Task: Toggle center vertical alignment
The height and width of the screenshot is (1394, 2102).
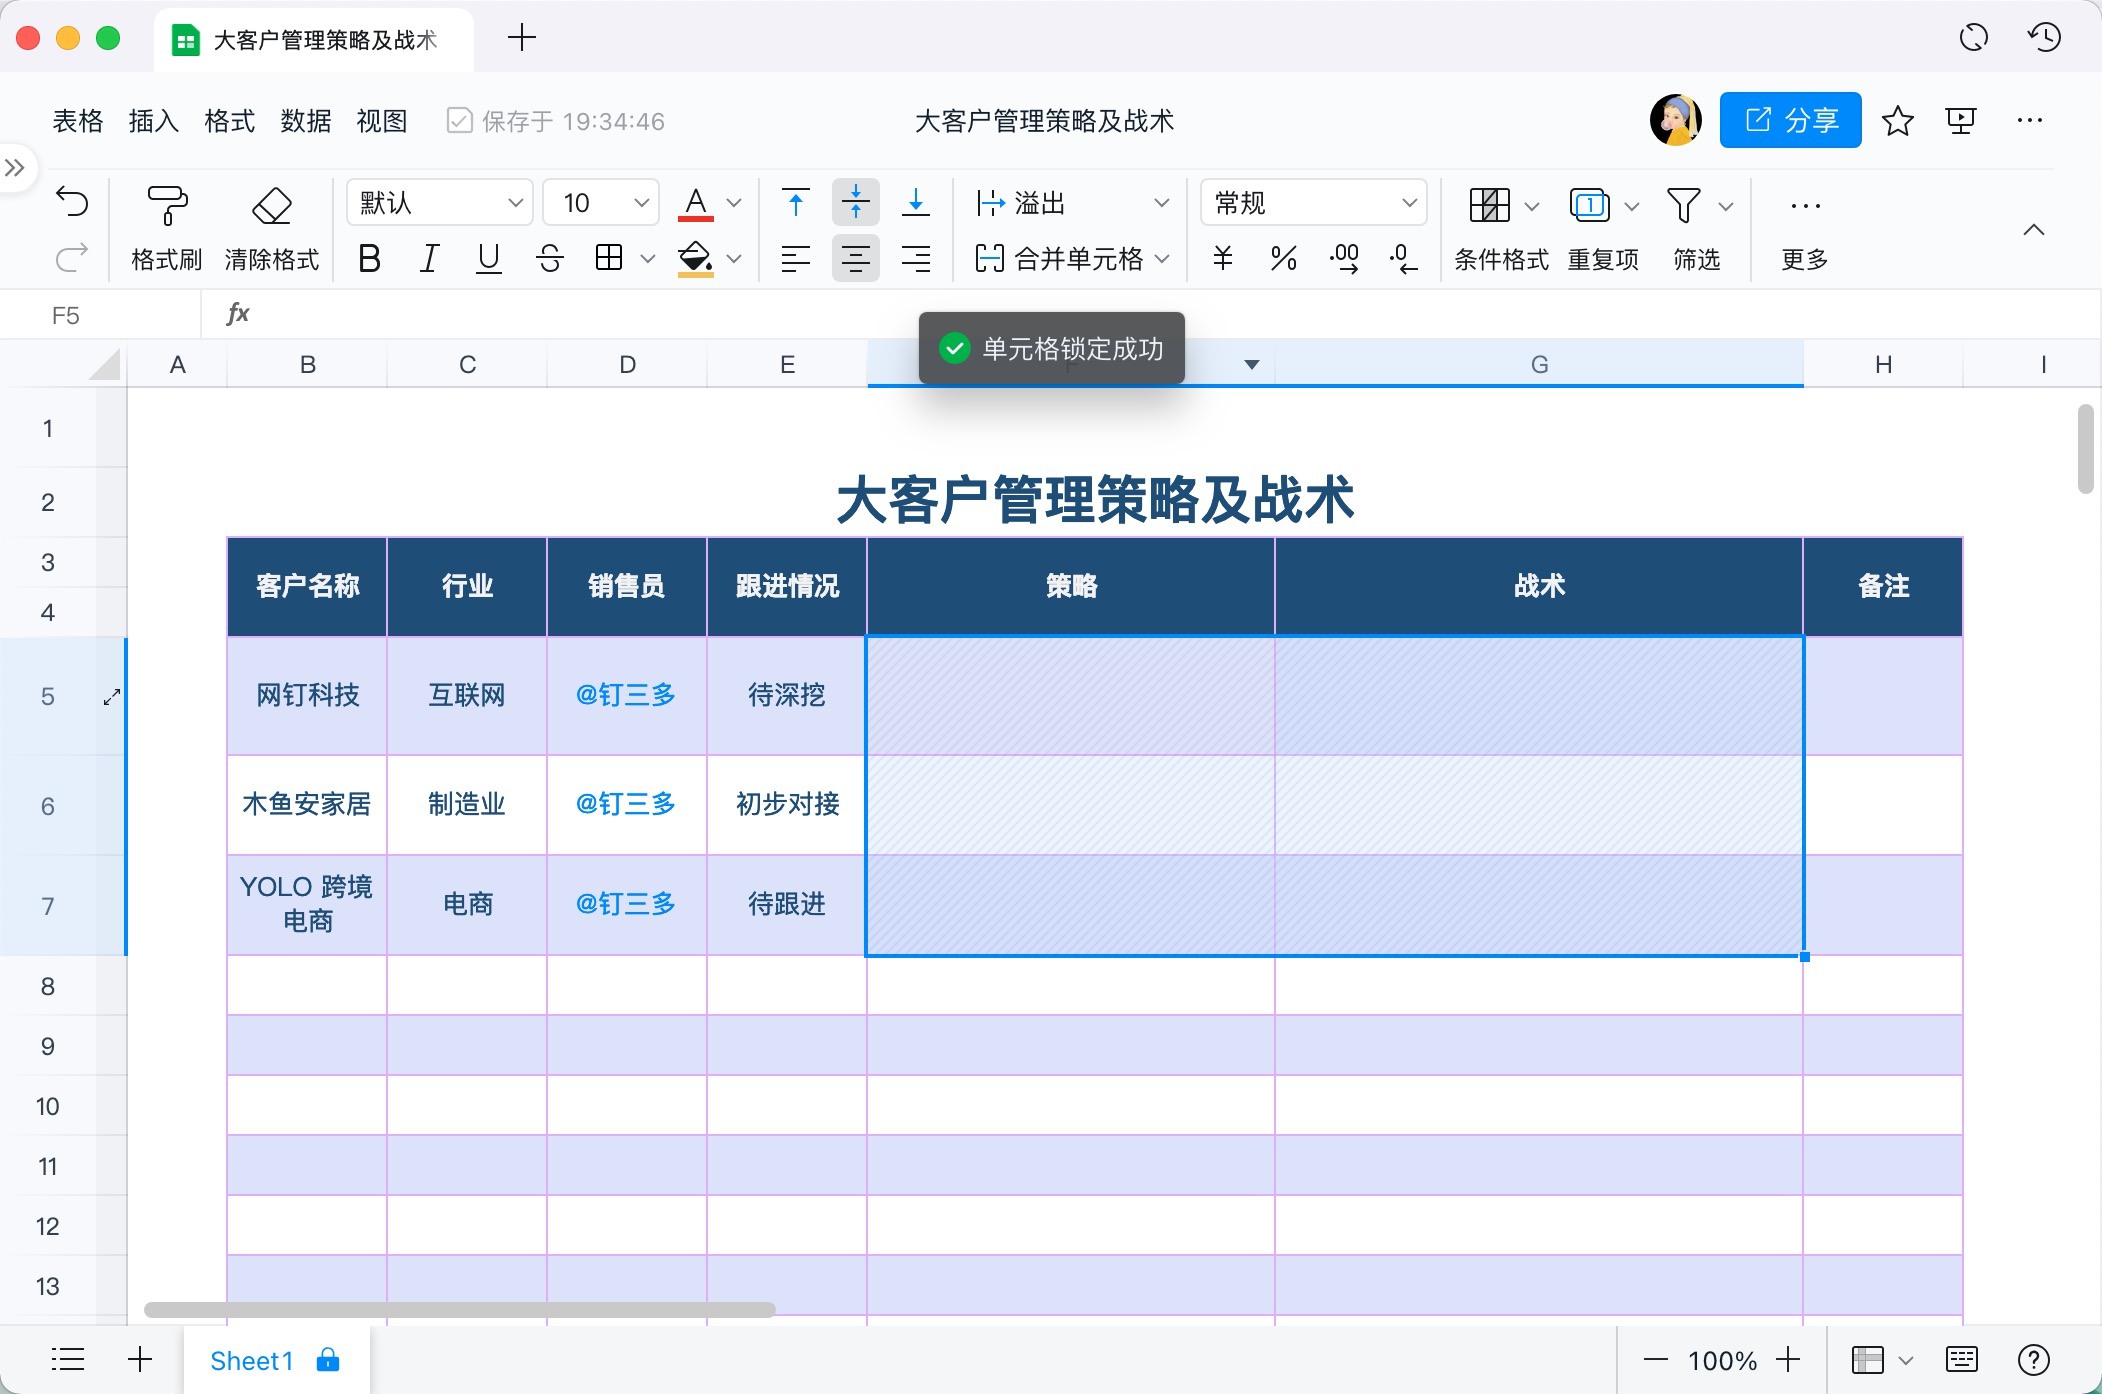Action: (x=855, y=202)
